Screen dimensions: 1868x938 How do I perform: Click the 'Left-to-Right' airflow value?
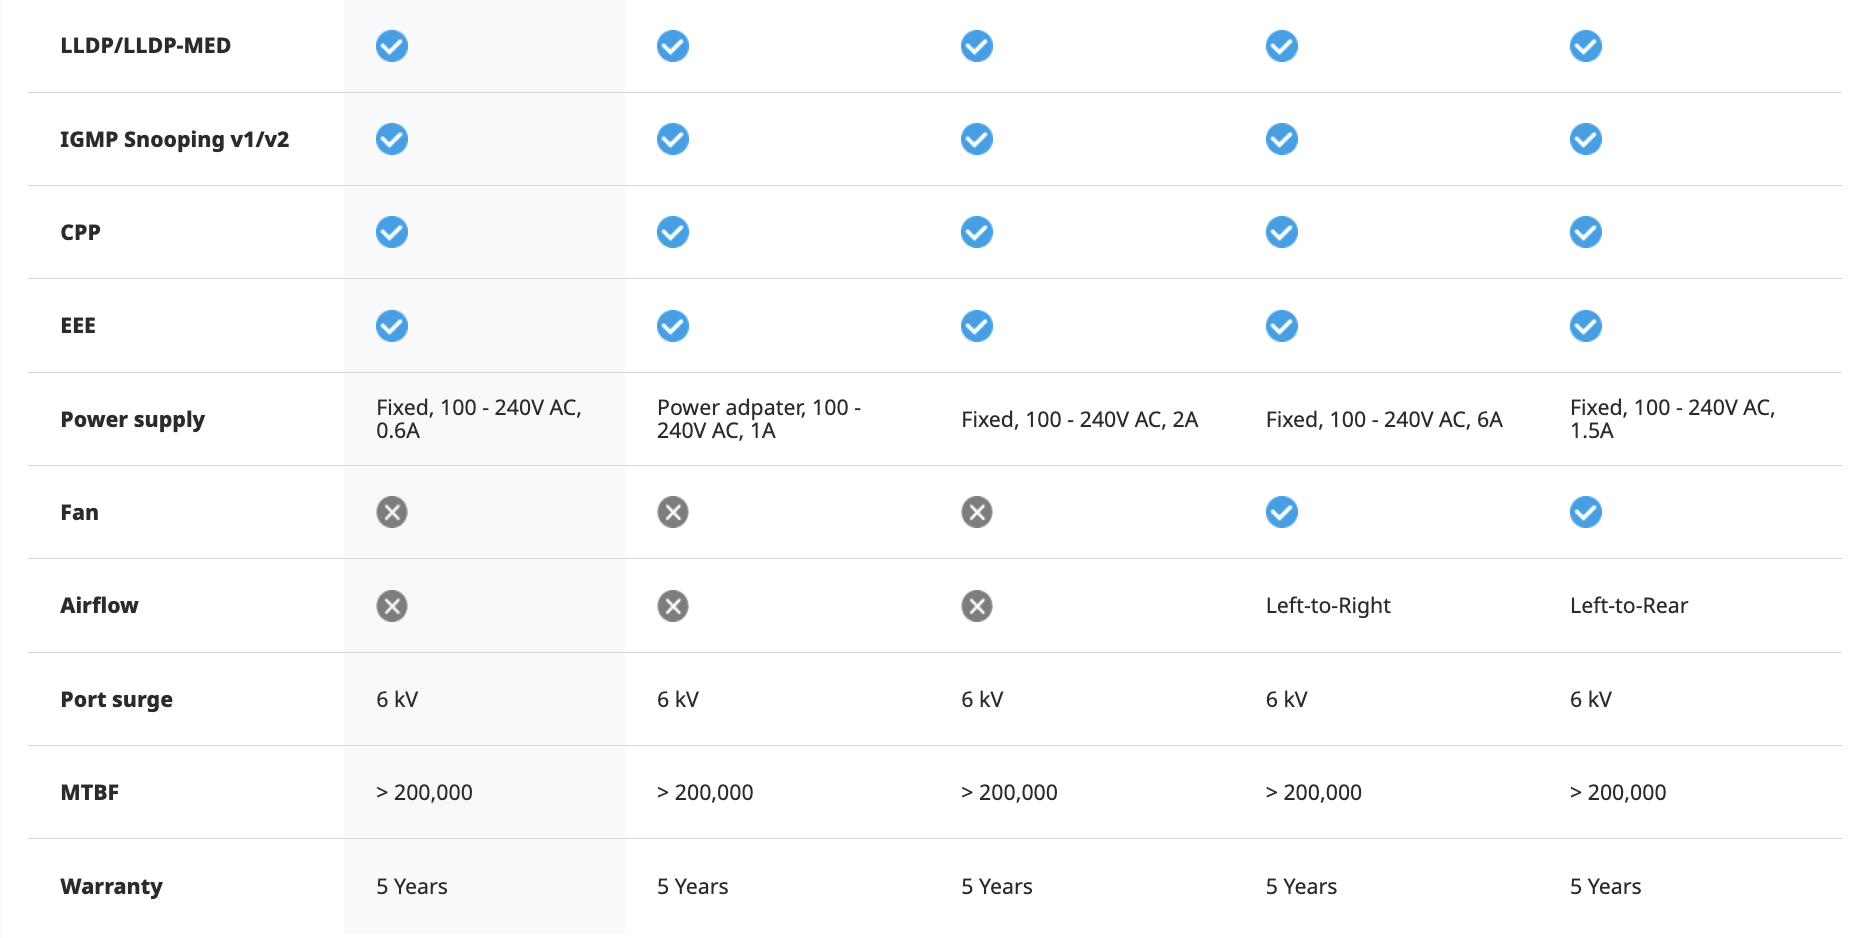click(1327, 606)
